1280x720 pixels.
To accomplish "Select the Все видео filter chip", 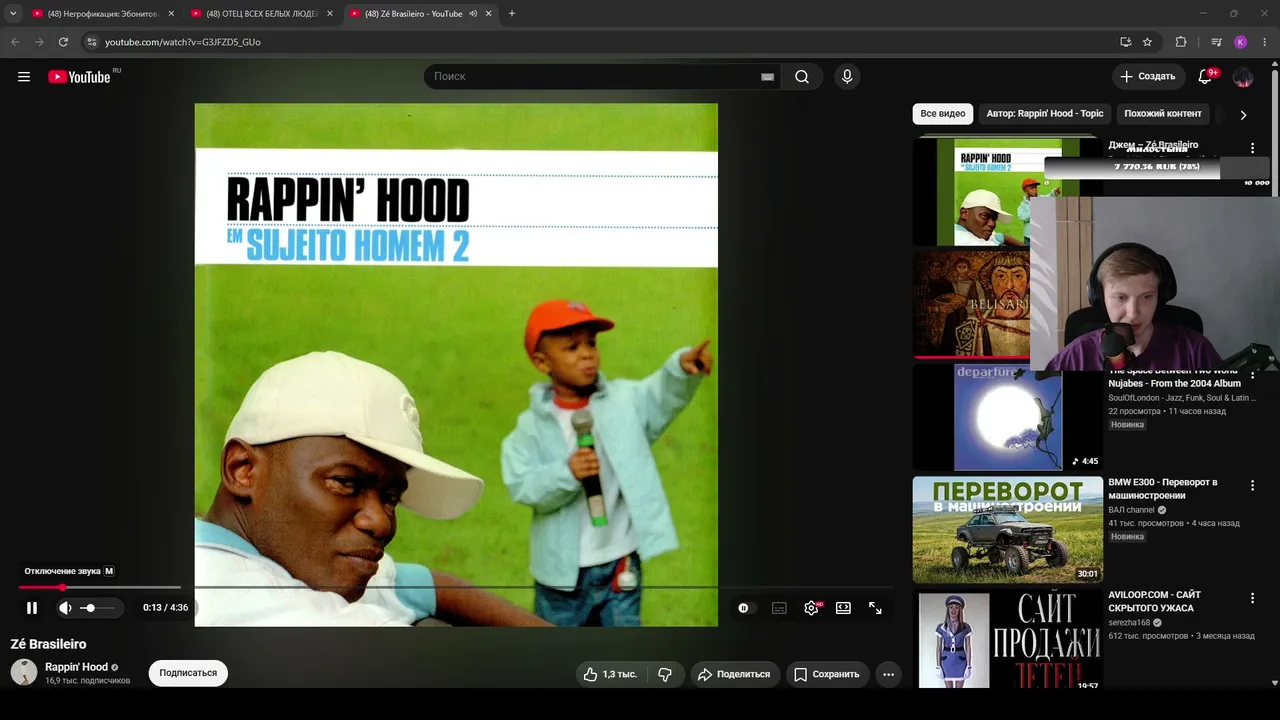I will coord(943,114).
